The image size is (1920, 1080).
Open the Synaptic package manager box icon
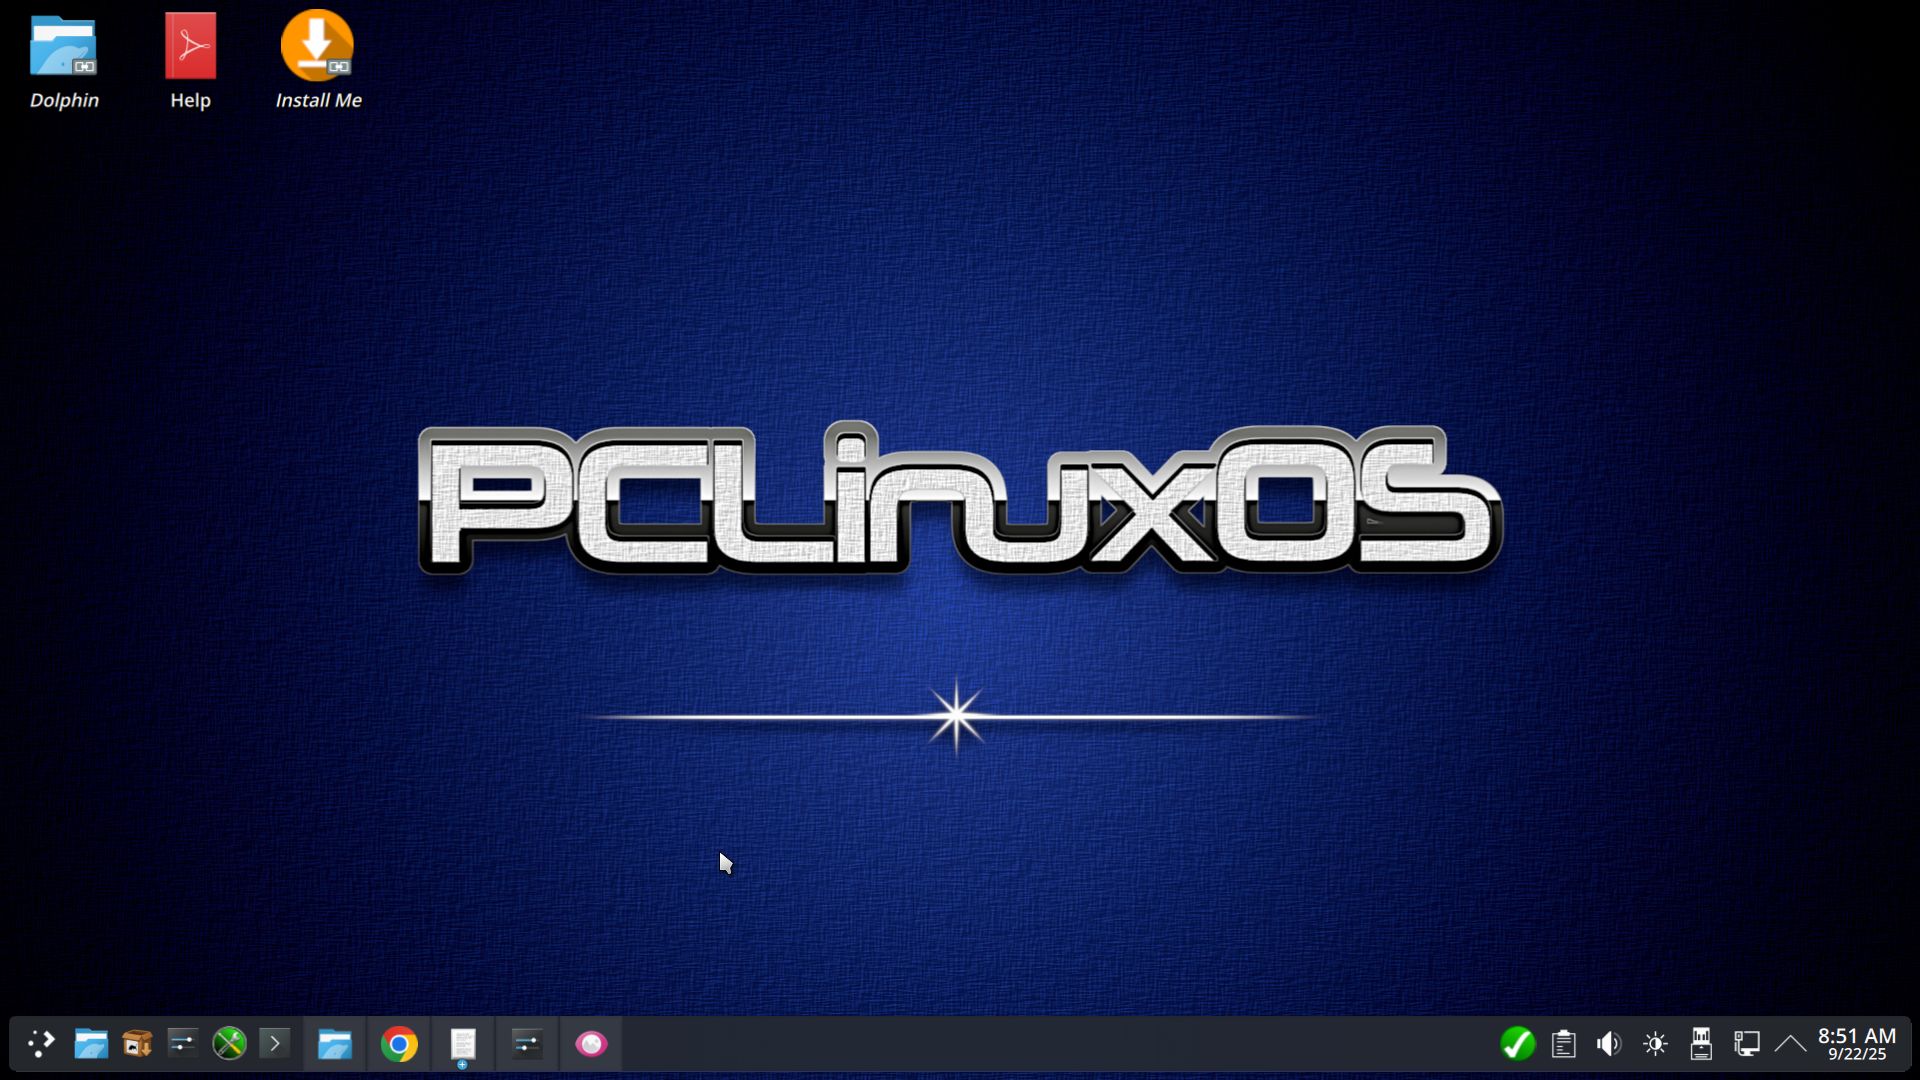pos(137,1044)
